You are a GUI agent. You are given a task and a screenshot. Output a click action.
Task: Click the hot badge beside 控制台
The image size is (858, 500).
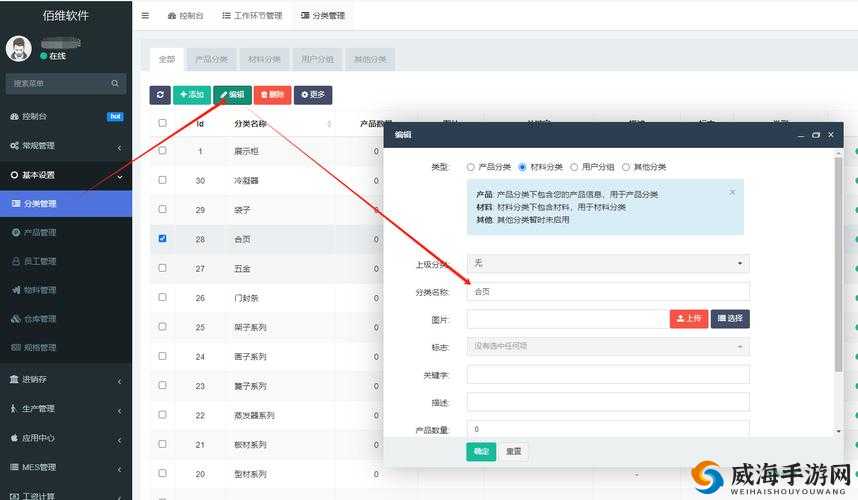click(x=115, y=117)
